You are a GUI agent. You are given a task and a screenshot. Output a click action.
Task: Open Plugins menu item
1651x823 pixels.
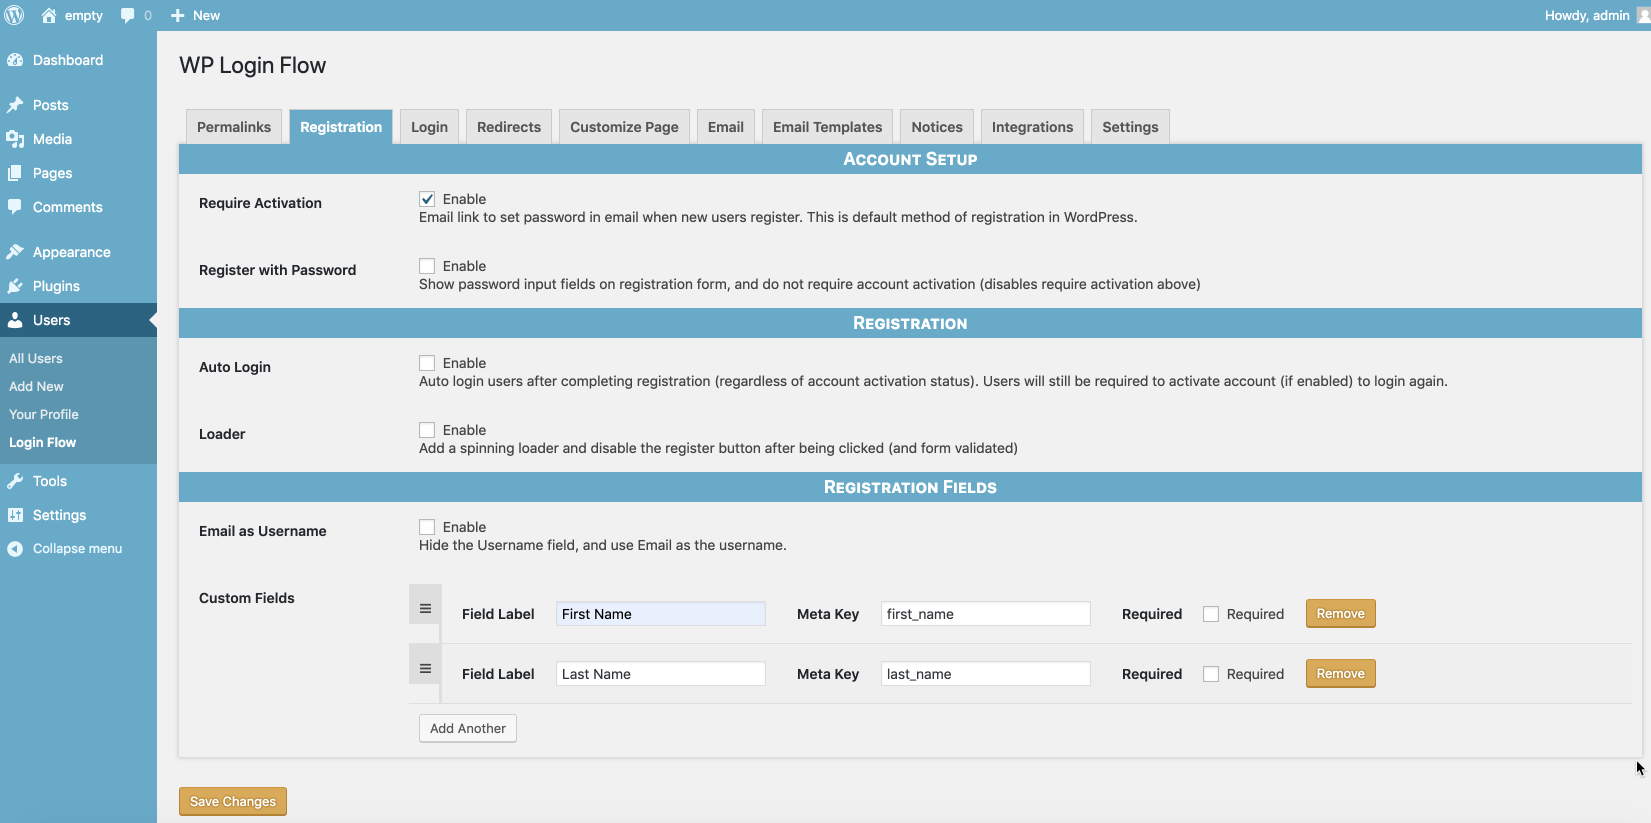[78, 286]
